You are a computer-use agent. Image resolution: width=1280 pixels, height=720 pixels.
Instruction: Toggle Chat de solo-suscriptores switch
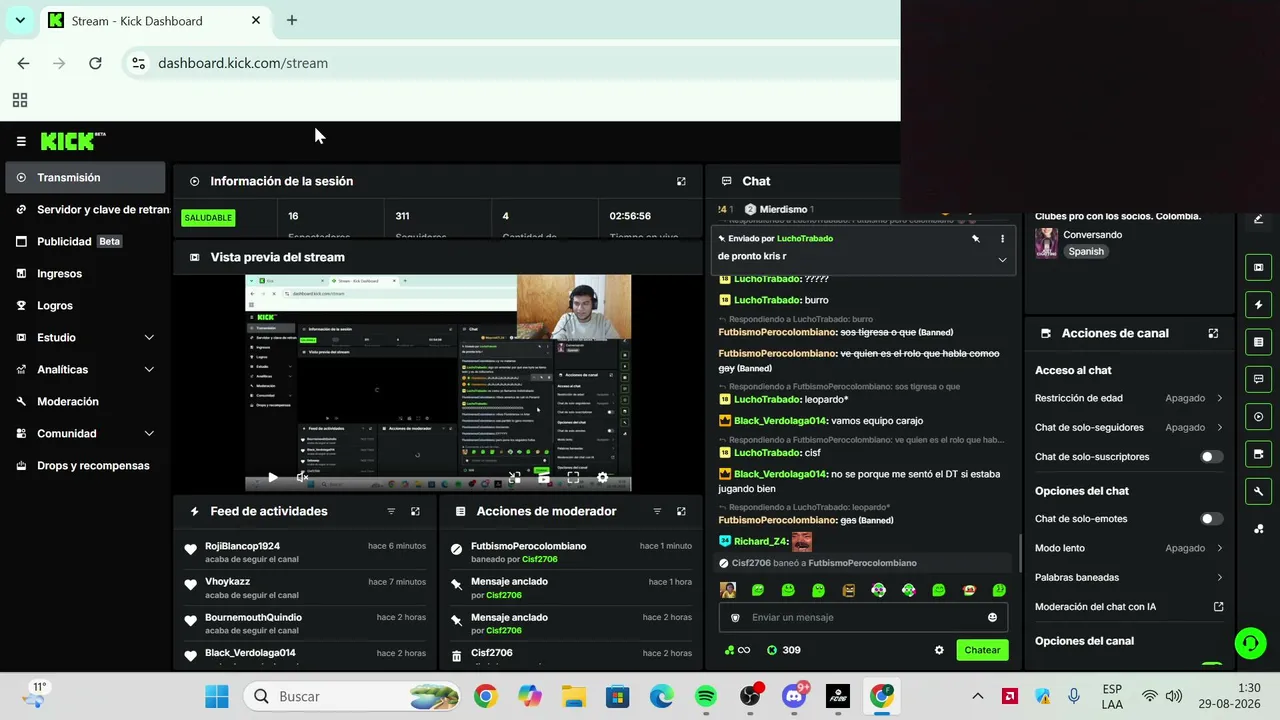pyautogui.click(x=1211, y=457)
